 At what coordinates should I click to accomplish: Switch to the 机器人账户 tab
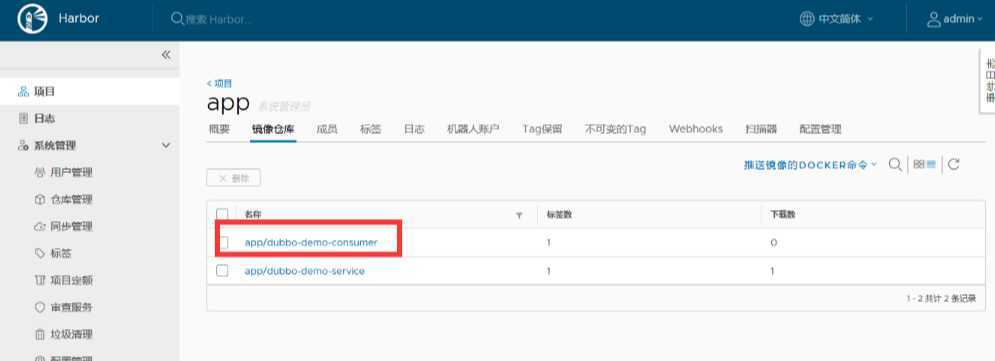(x=473, y=129)
